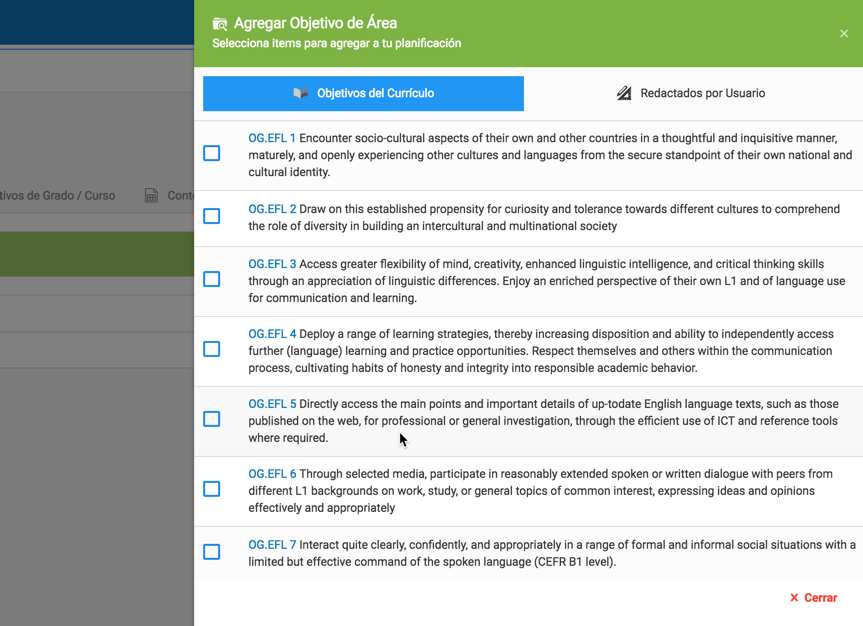Click the pencil icon next to Redactados por Usuario
Screen dimensions: 863x626
[624, 93]
